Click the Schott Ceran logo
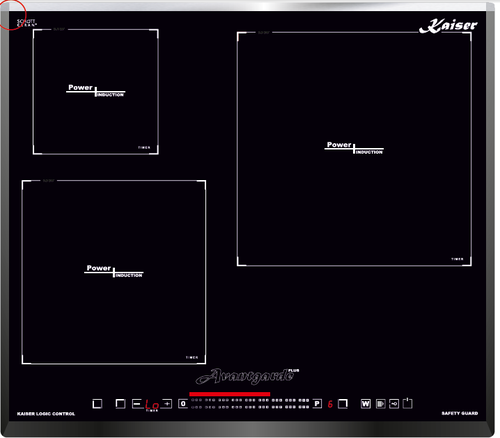 (26, 23)
